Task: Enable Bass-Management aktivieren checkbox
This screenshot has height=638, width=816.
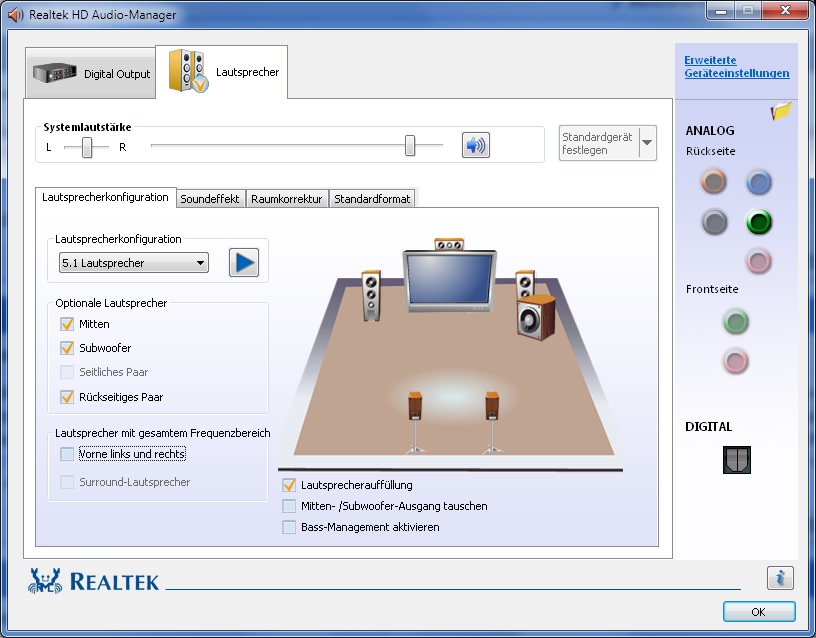Action: click(x=289, y=527)
